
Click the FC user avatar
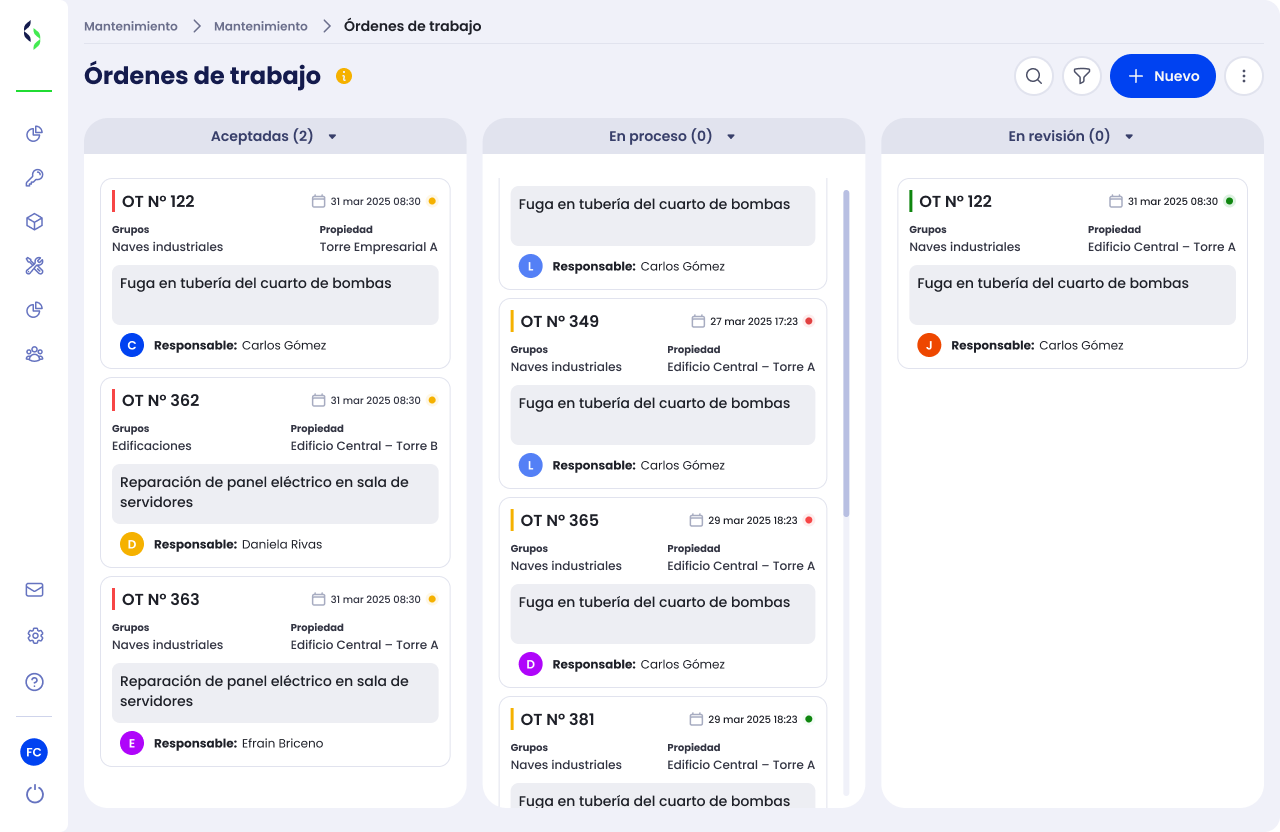[x=34, y=752]
